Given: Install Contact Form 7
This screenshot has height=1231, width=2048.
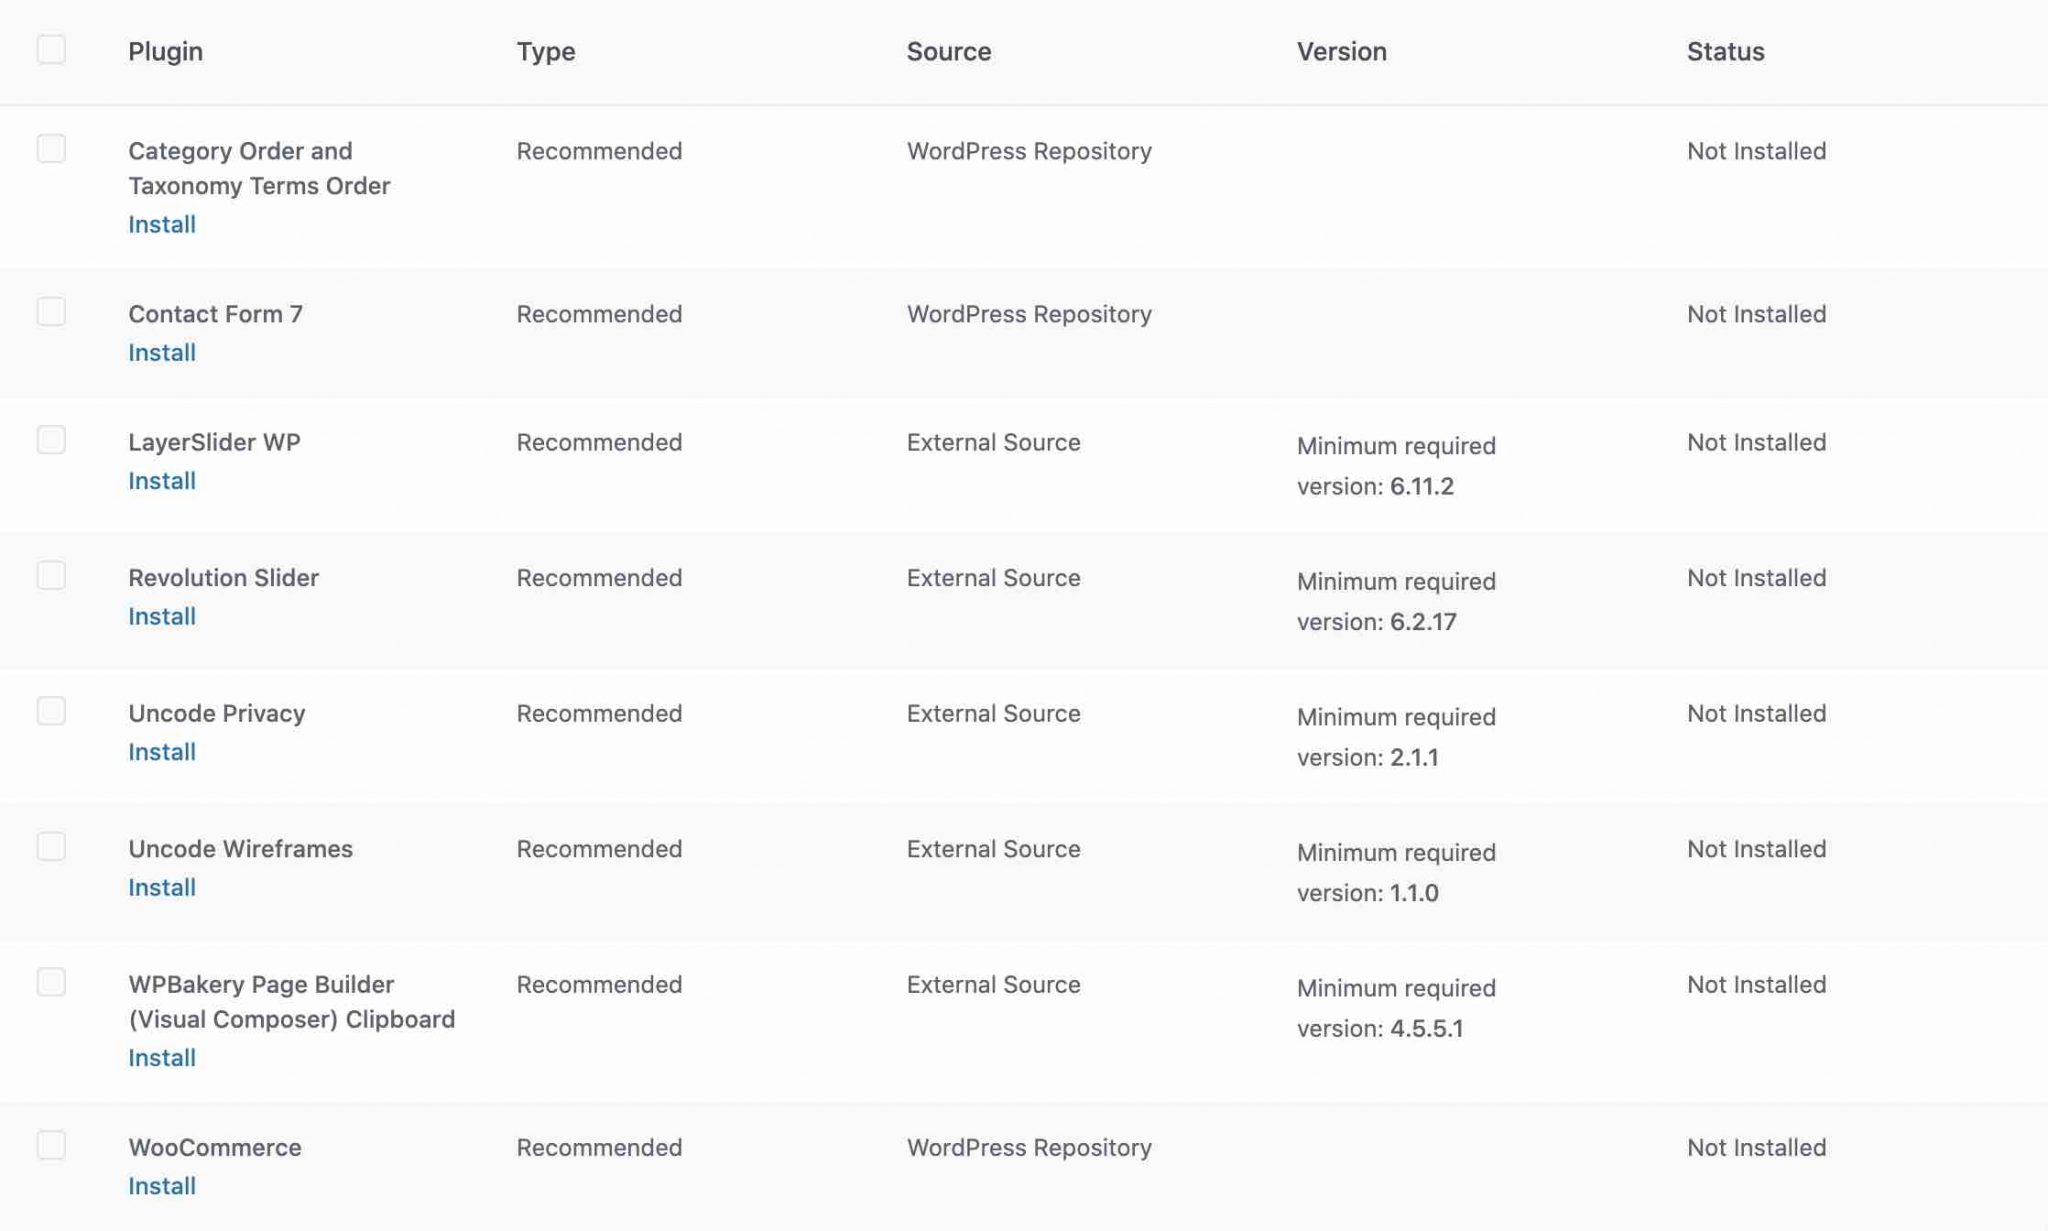Looking at the screenshot, I should pyautogui.click(x=161, y=352).
